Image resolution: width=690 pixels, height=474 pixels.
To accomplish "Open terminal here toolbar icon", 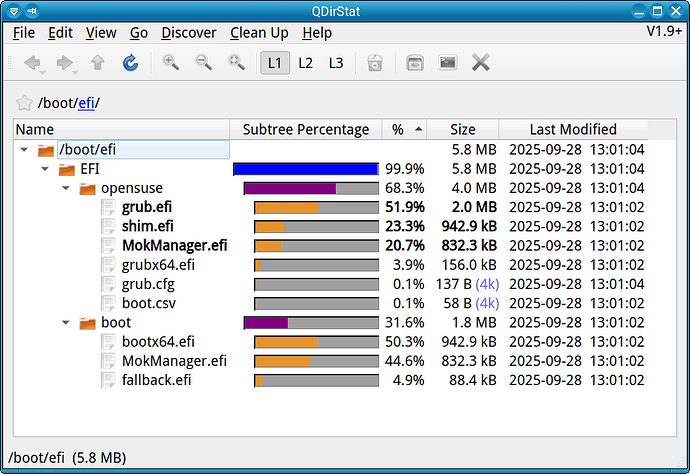I will coord(447,63).
